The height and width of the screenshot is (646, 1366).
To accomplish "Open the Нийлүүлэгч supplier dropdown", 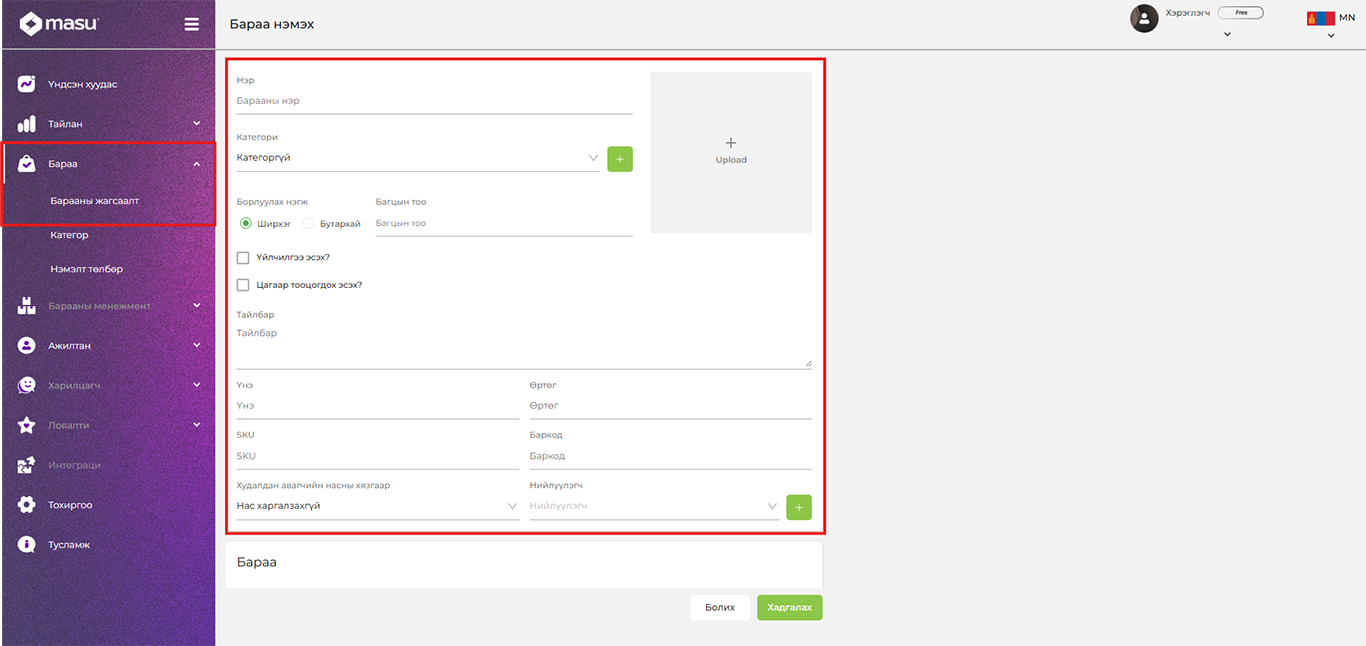I will (654, 506).
